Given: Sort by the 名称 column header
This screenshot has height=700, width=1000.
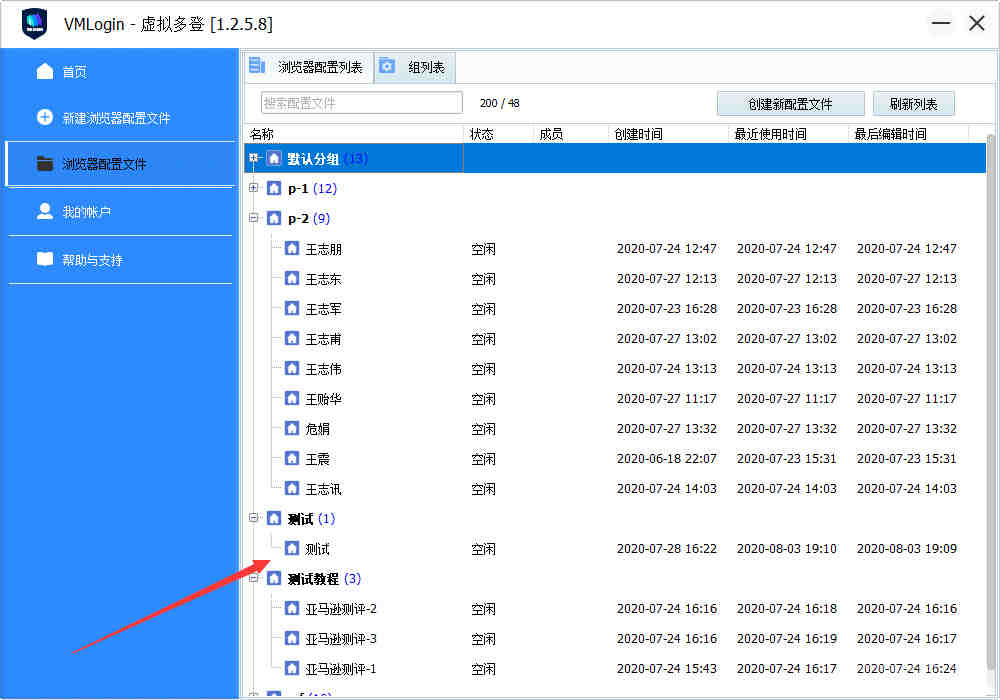Looking at the screenshot, I should point(261,134).
